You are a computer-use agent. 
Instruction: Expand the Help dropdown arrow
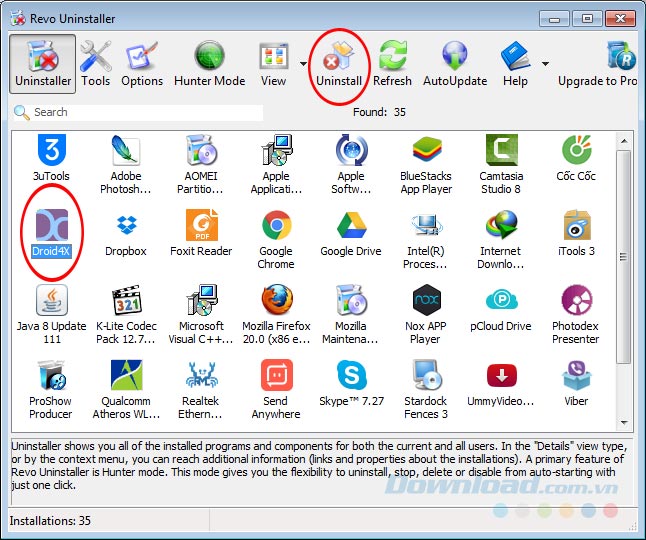(x=545, y=63)
